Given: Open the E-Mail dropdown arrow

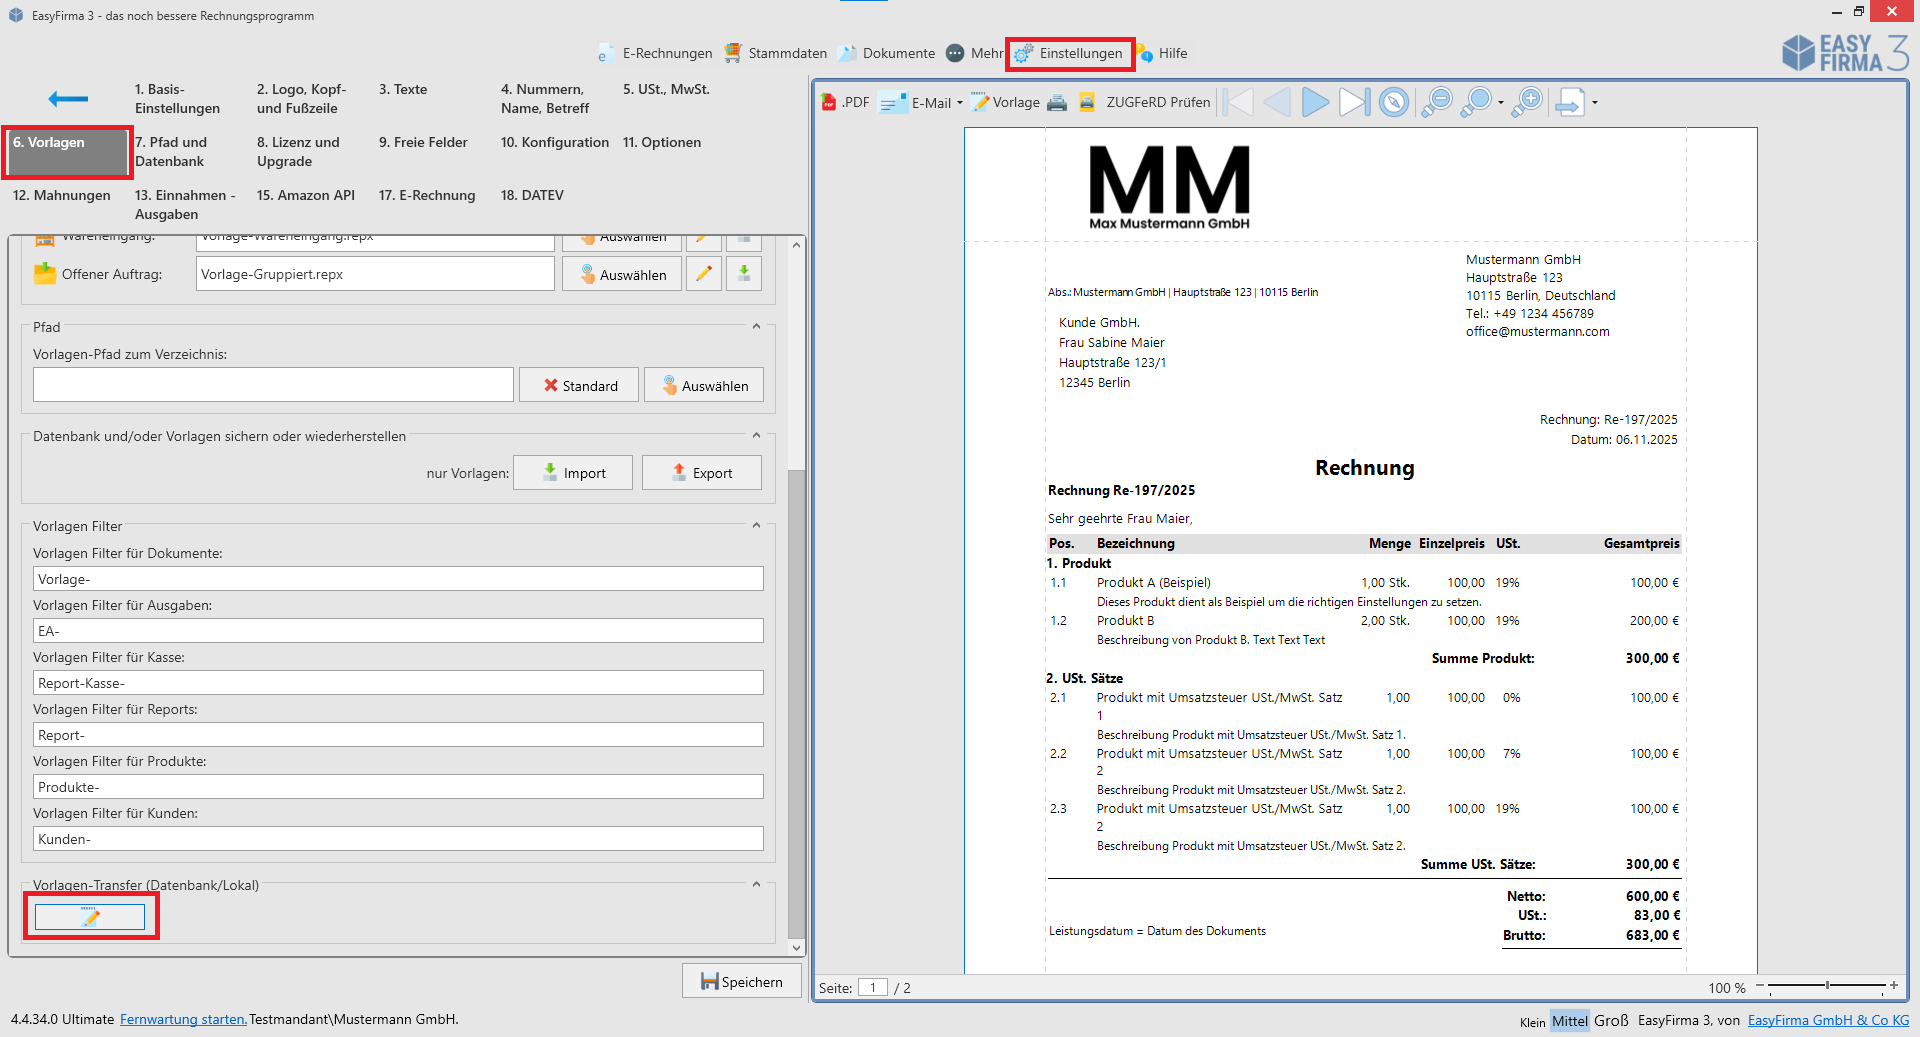Looking at the screenshot, I should (960, 102).
